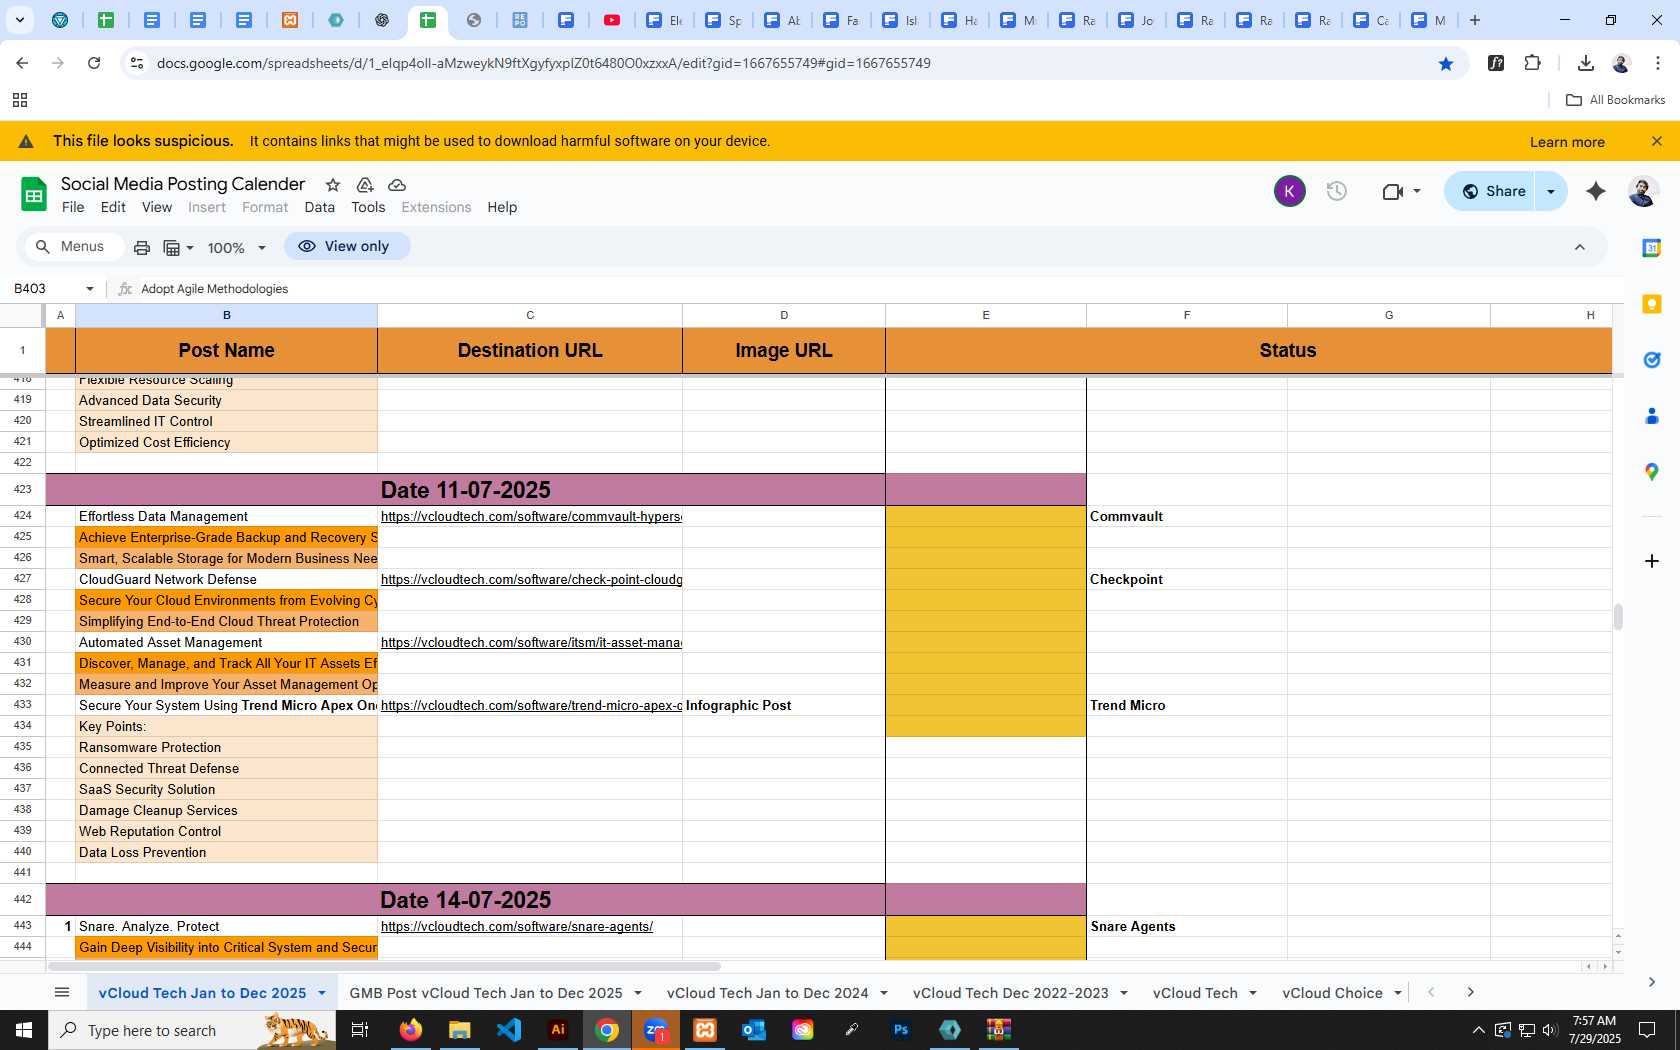This screenshot has height=1050, width=1680.
Task: Open the all sheets list icon
Action: [62, 992]
